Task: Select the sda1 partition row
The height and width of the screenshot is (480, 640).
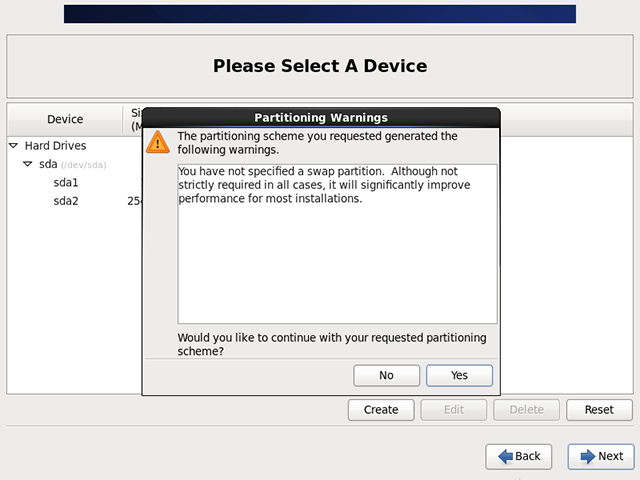Action: [x=66, y=183]
